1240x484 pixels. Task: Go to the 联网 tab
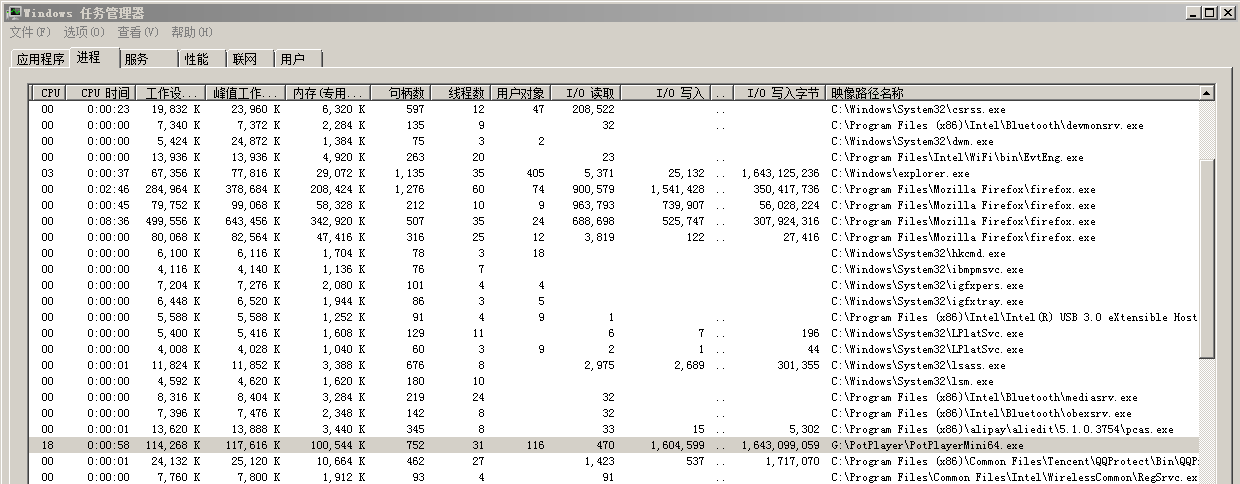click(x=249, y=59)
